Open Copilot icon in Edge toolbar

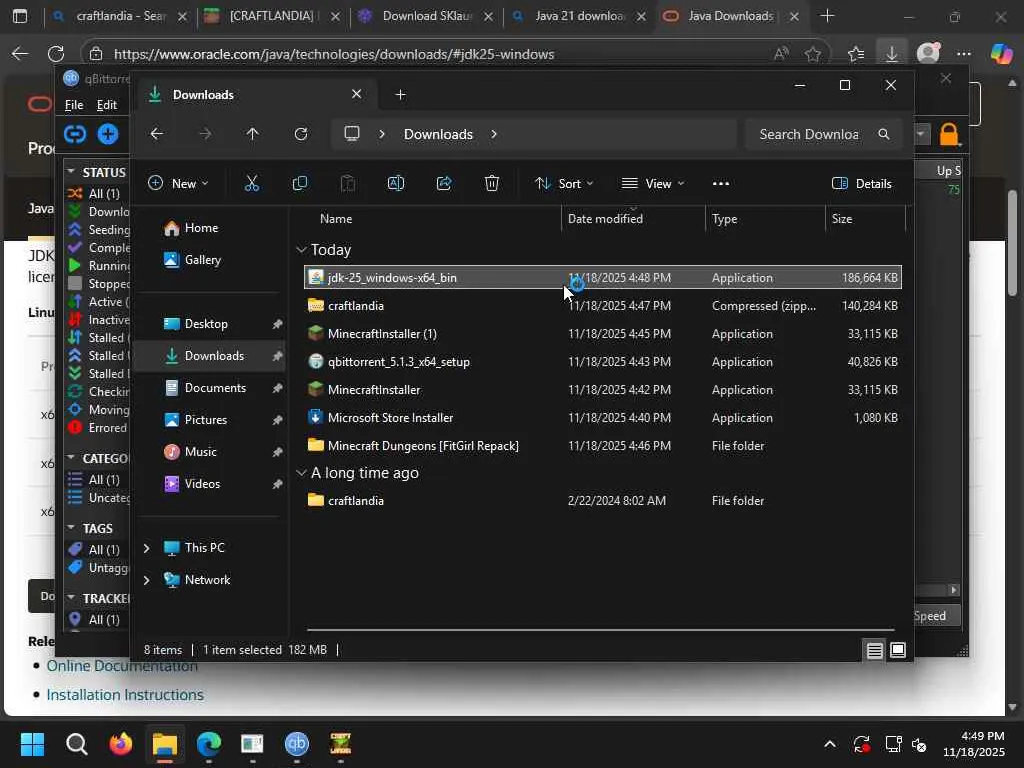click(x=1001, y=54)
